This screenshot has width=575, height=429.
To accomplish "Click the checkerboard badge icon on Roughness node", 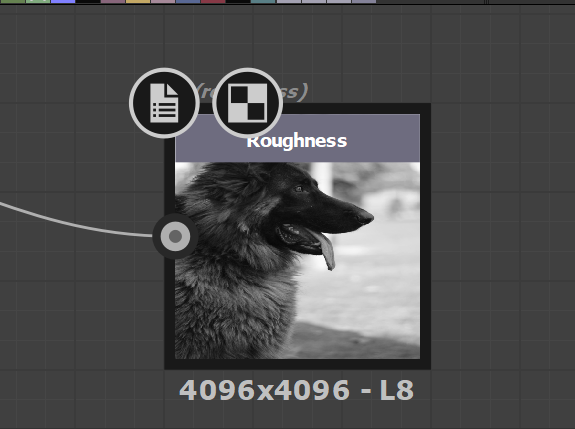I will click(x=248, y=103).
